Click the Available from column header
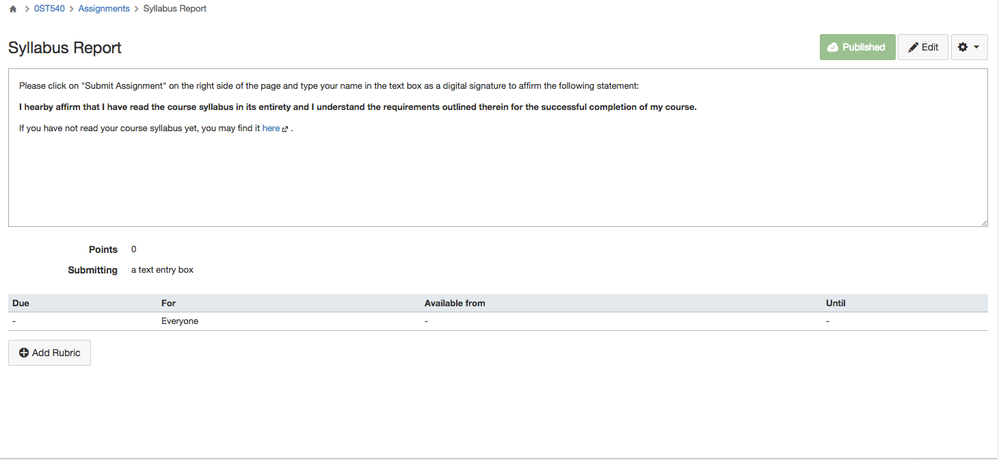Image resolution: width=999 pixels, height=460 pixels. tap(454, 303)
